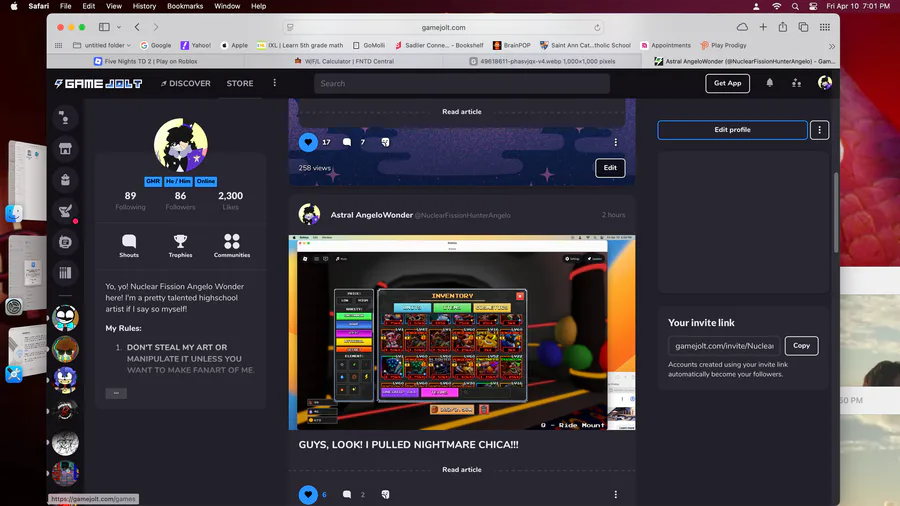The width and height of the screenshot is (900, 506).
Task: Open new tab with plus icon
Action: pyautogui.click(x=763, y=27)
